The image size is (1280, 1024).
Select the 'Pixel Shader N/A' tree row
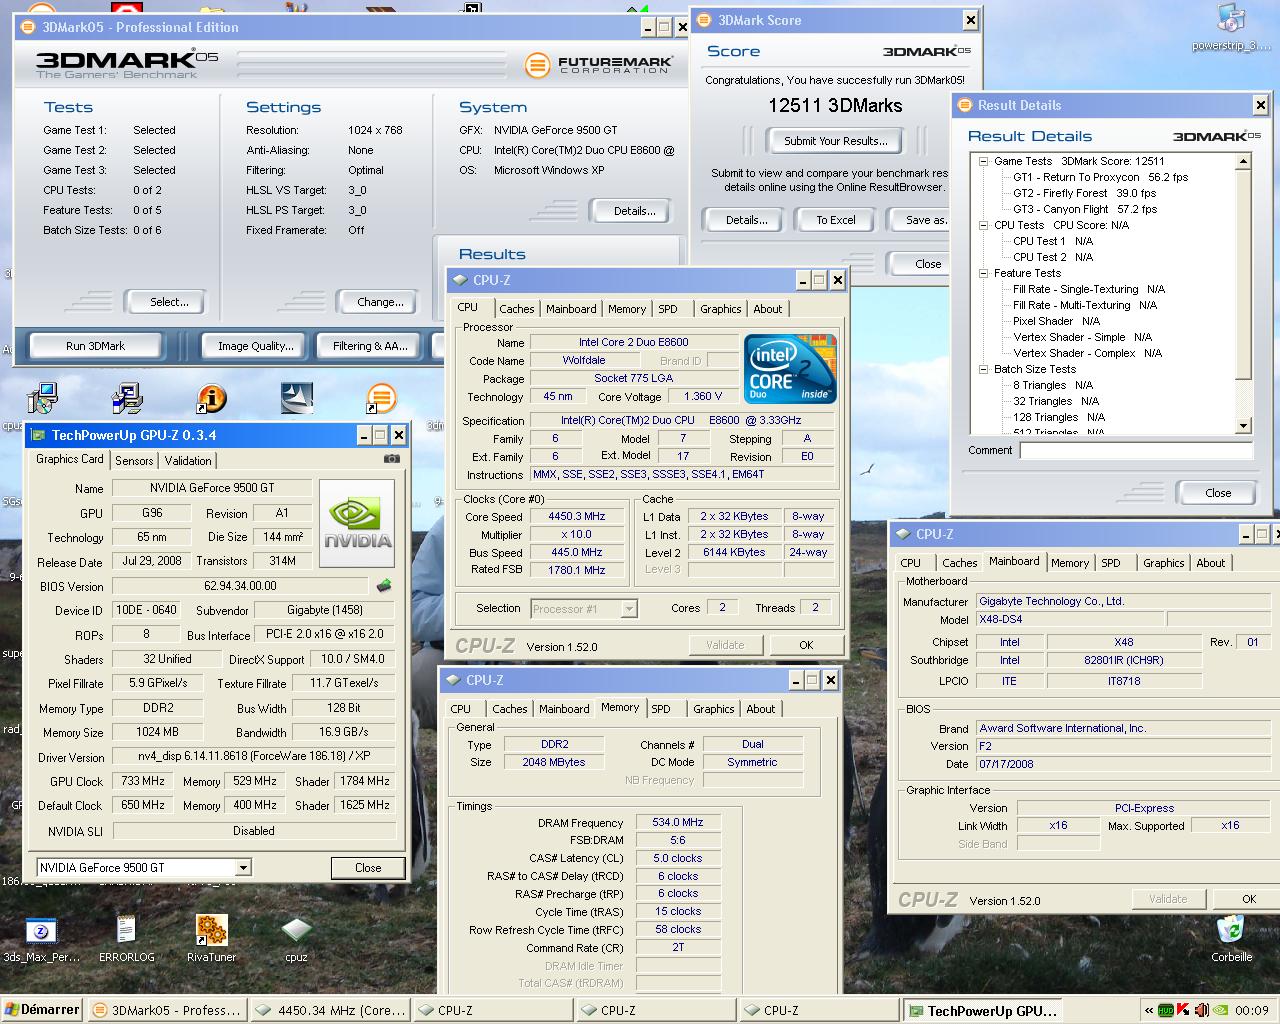1056,321
